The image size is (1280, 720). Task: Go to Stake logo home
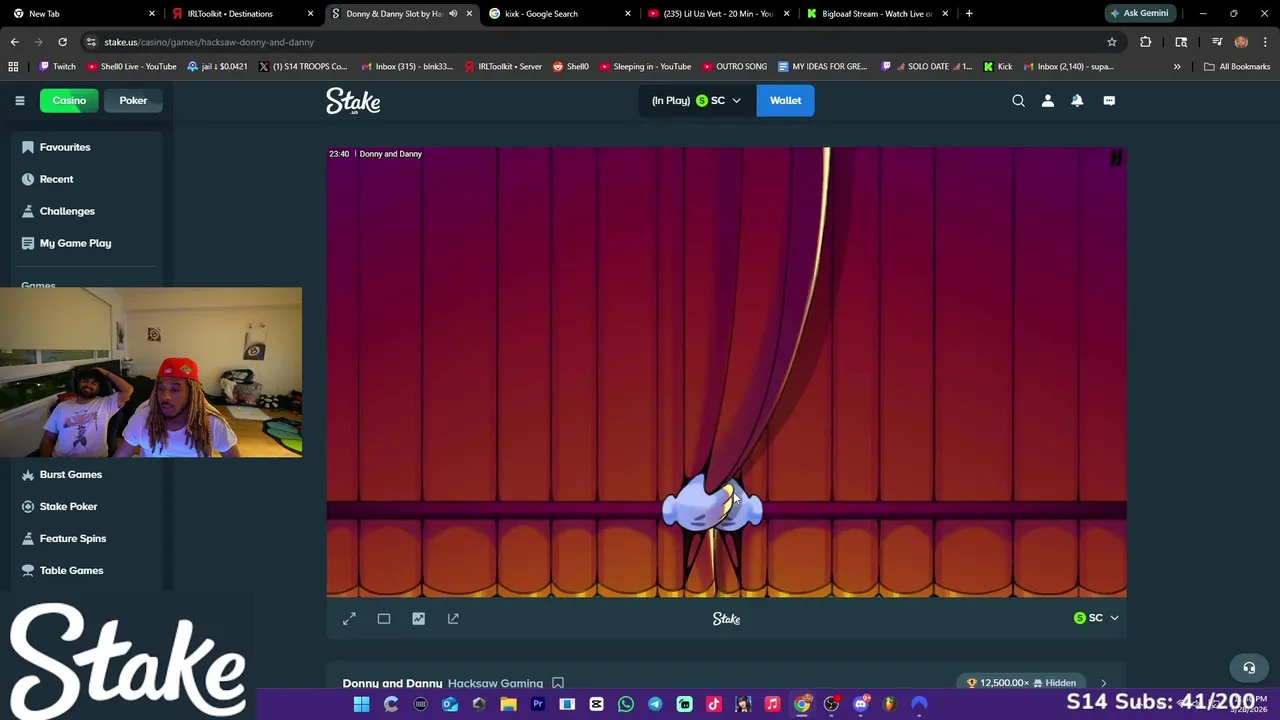point(353,101)
